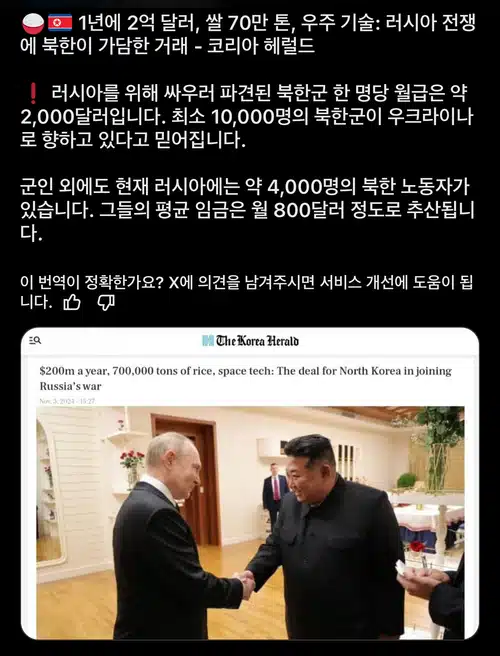Click the man on right in black suit
The height and width of the screenshot is (656, 500).
pos(326,540)
